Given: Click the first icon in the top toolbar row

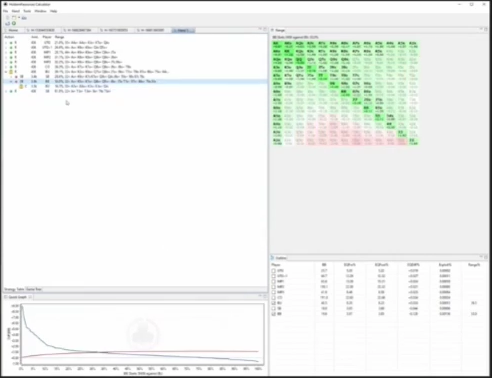Looking at the screenshot, I should tap(8, 18).
